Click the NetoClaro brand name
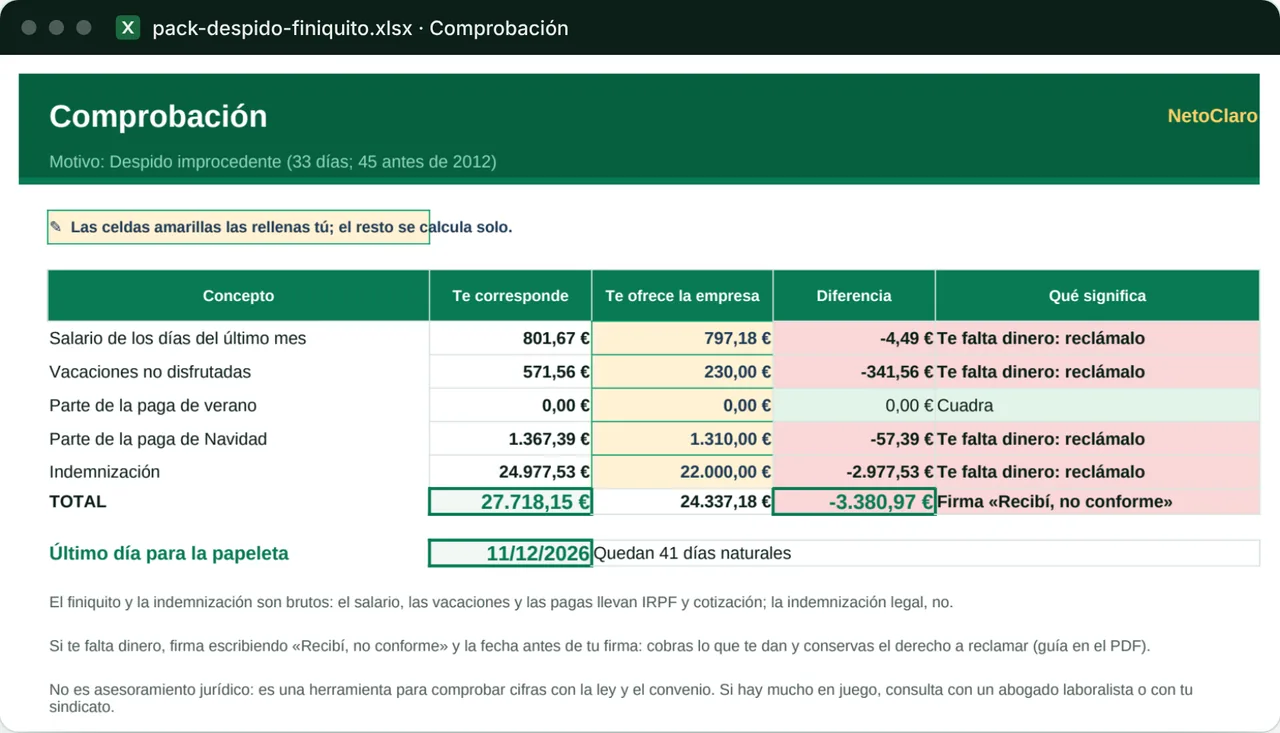This screenshot has width=1280, height=733. [1212, 116]
